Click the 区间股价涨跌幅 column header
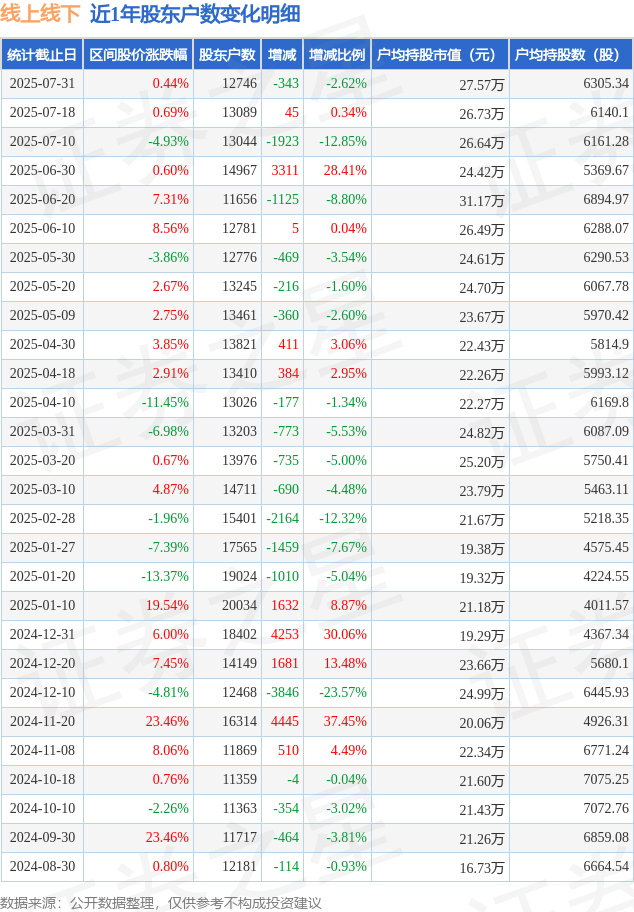Image resolution: width=634 pixels, height=912 pixels. point(138,55)
